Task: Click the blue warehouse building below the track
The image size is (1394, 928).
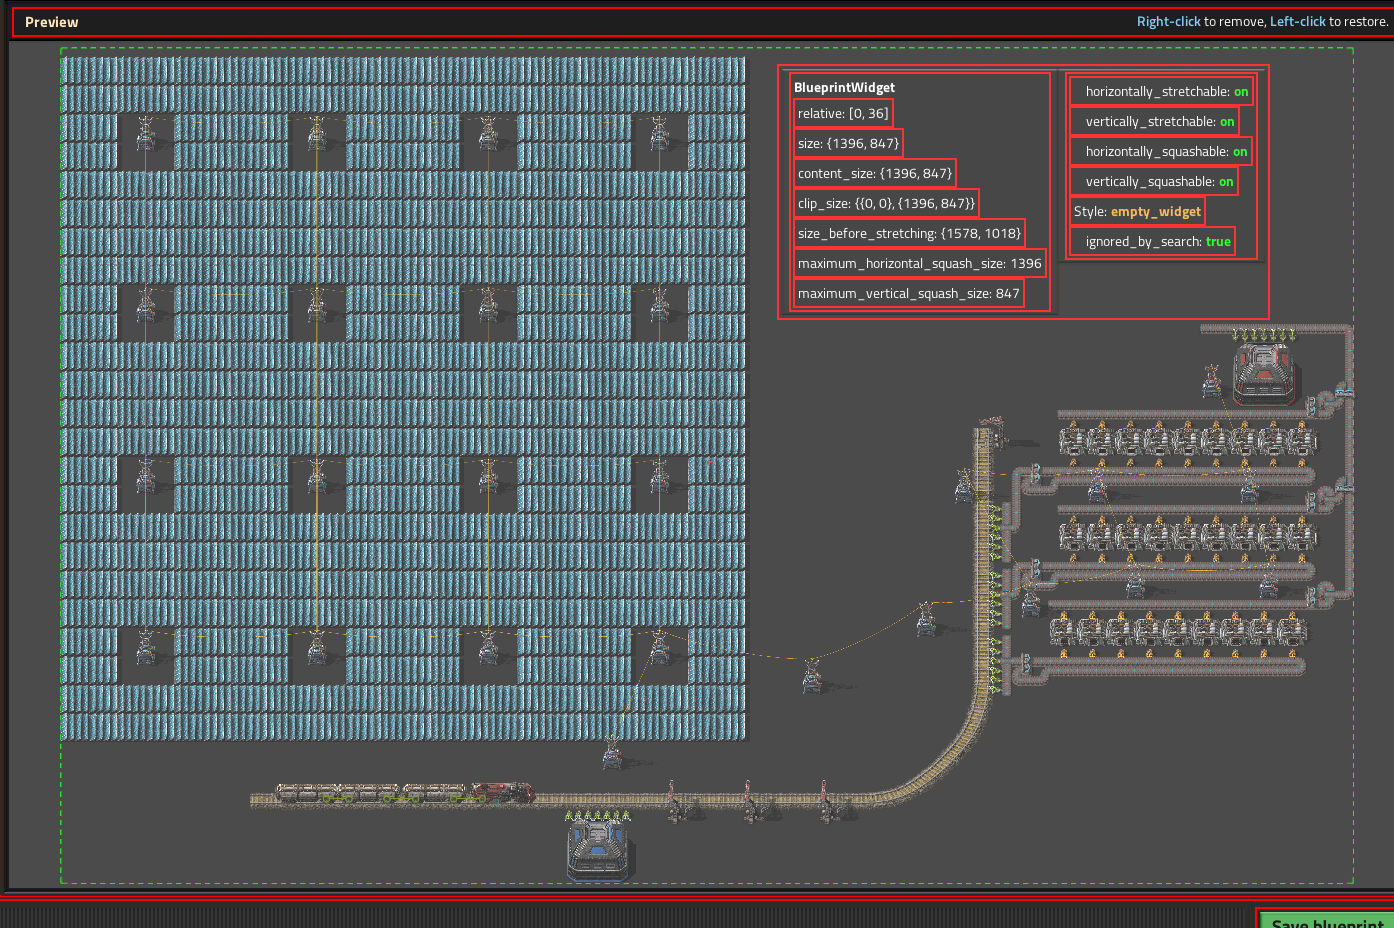Action: pos(599,851)
